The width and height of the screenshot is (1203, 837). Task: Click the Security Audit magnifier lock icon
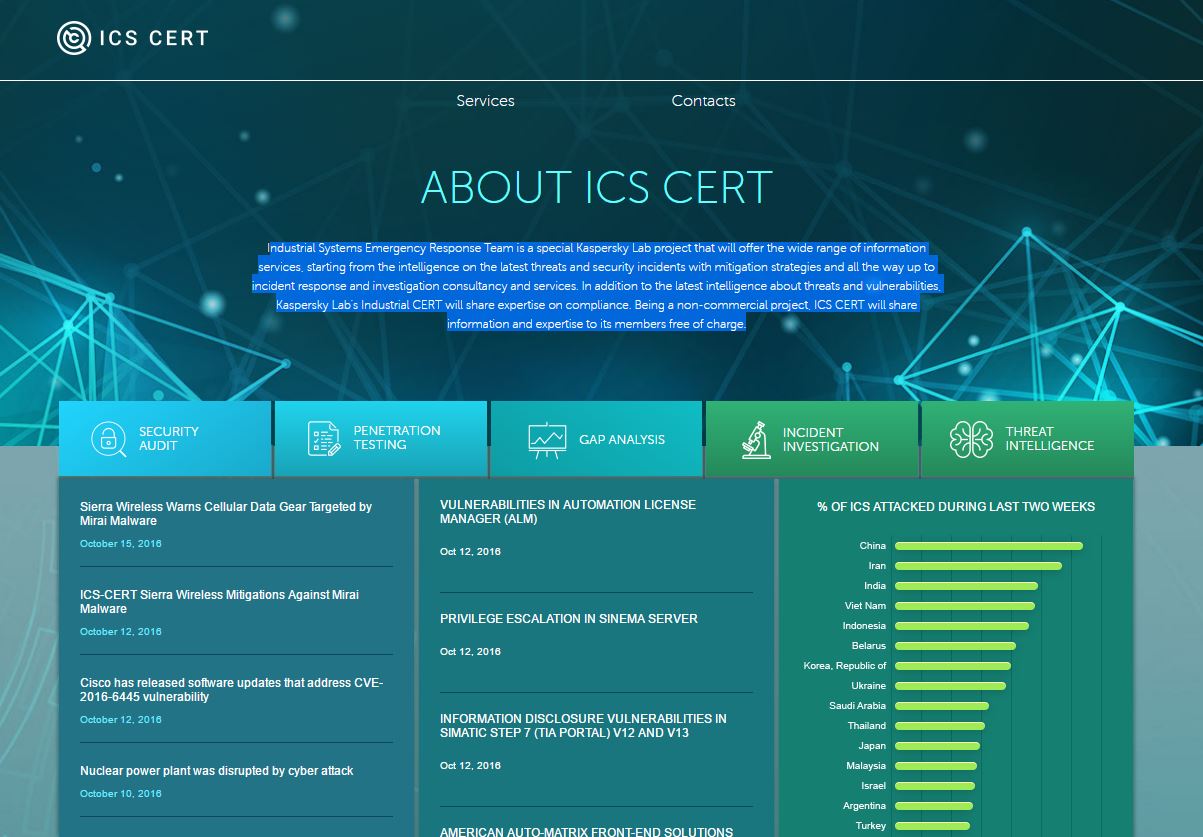(108, 439)
